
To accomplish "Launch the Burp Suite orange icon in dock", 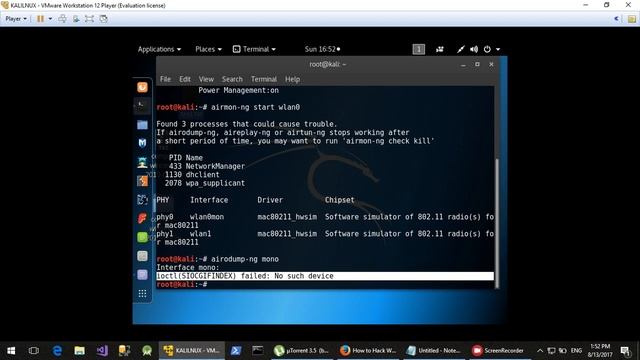I will (x=142, y=180).
